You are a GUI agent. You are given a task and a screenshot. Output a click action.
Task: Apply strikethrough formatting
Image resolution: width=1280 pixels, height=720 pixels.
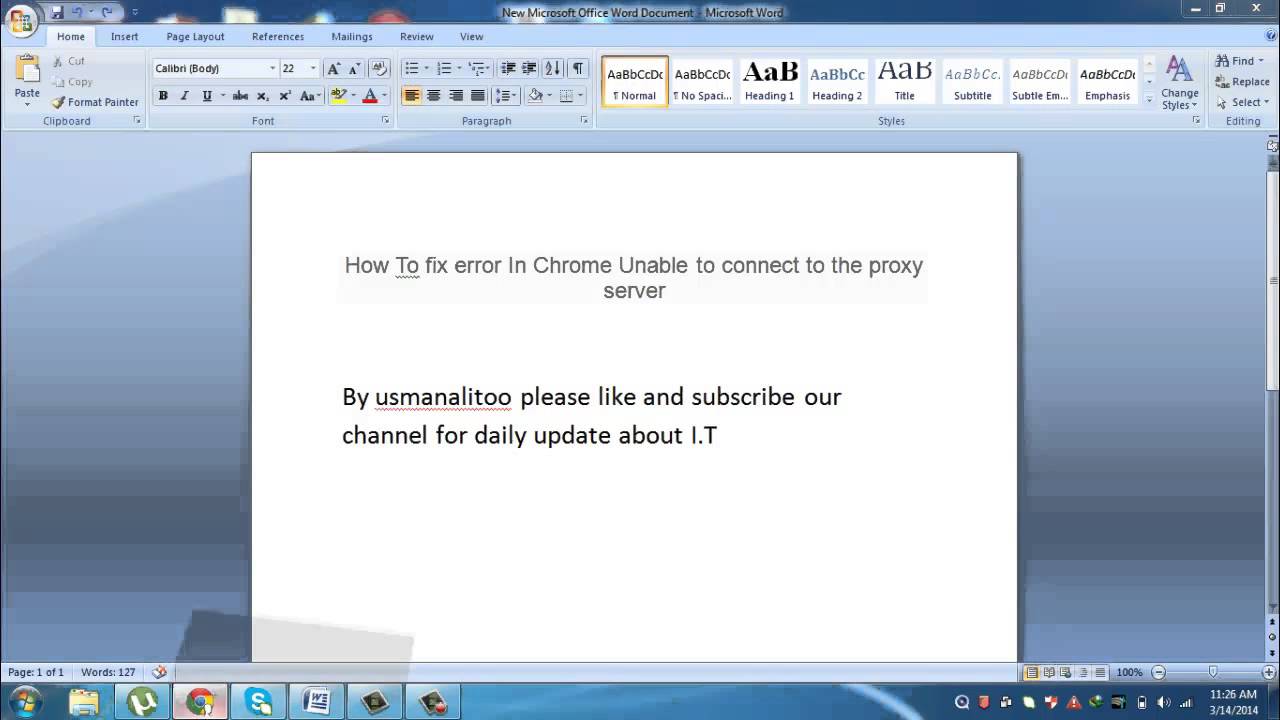[x=240, y=96]
